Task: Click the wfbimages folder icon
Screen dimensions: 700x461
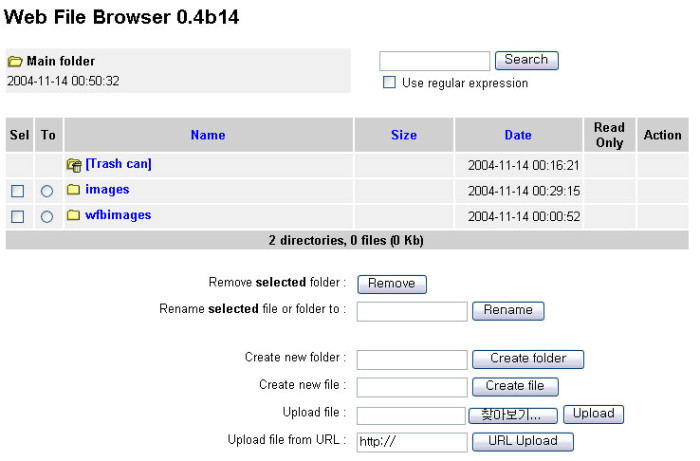Action: pyautogui.click(x=73, y=215)
